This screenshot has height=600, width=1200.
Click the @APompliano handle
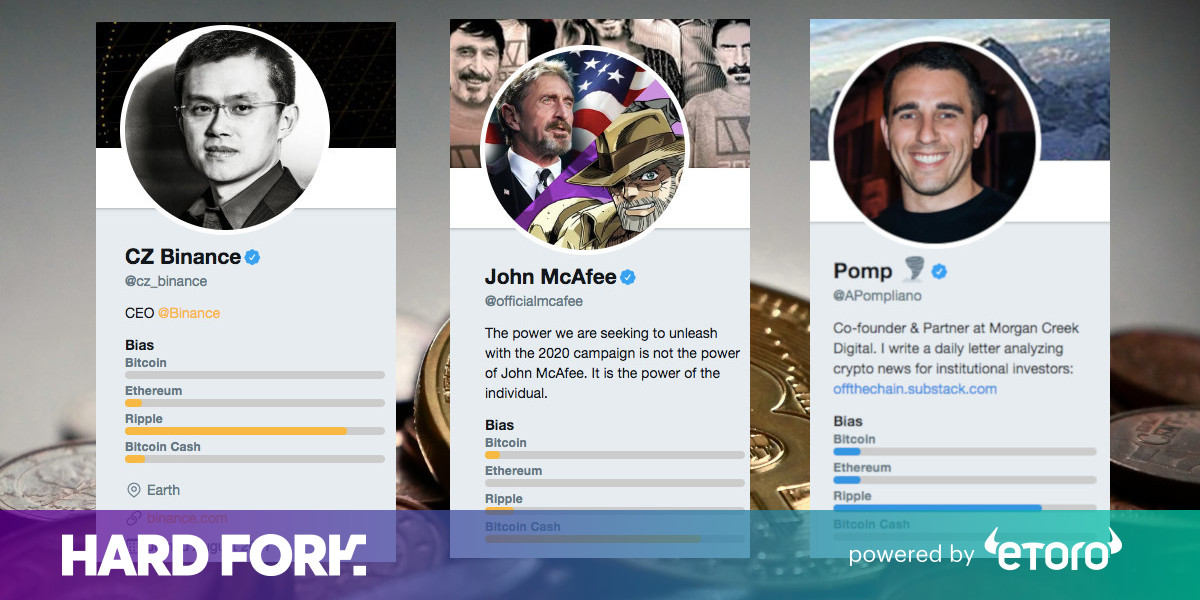coord(878,296)
